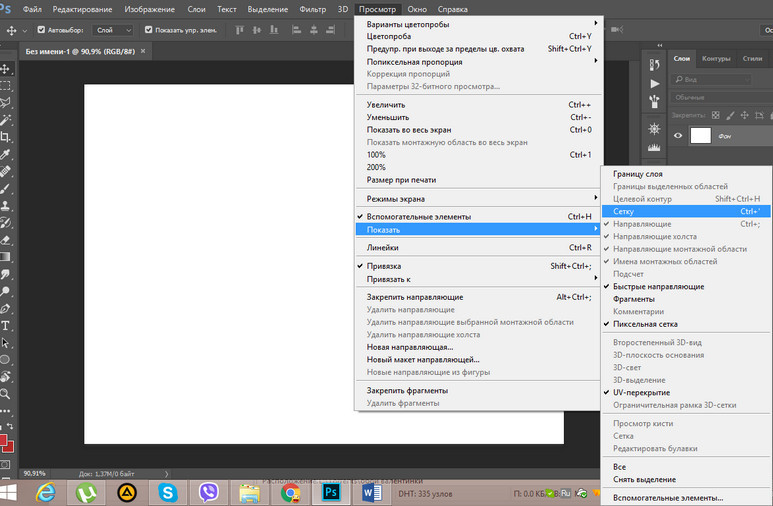Viewport: 773px width, 506px height.
Task: Click Показать во весь экран item
Action: (x=478, y=130)
